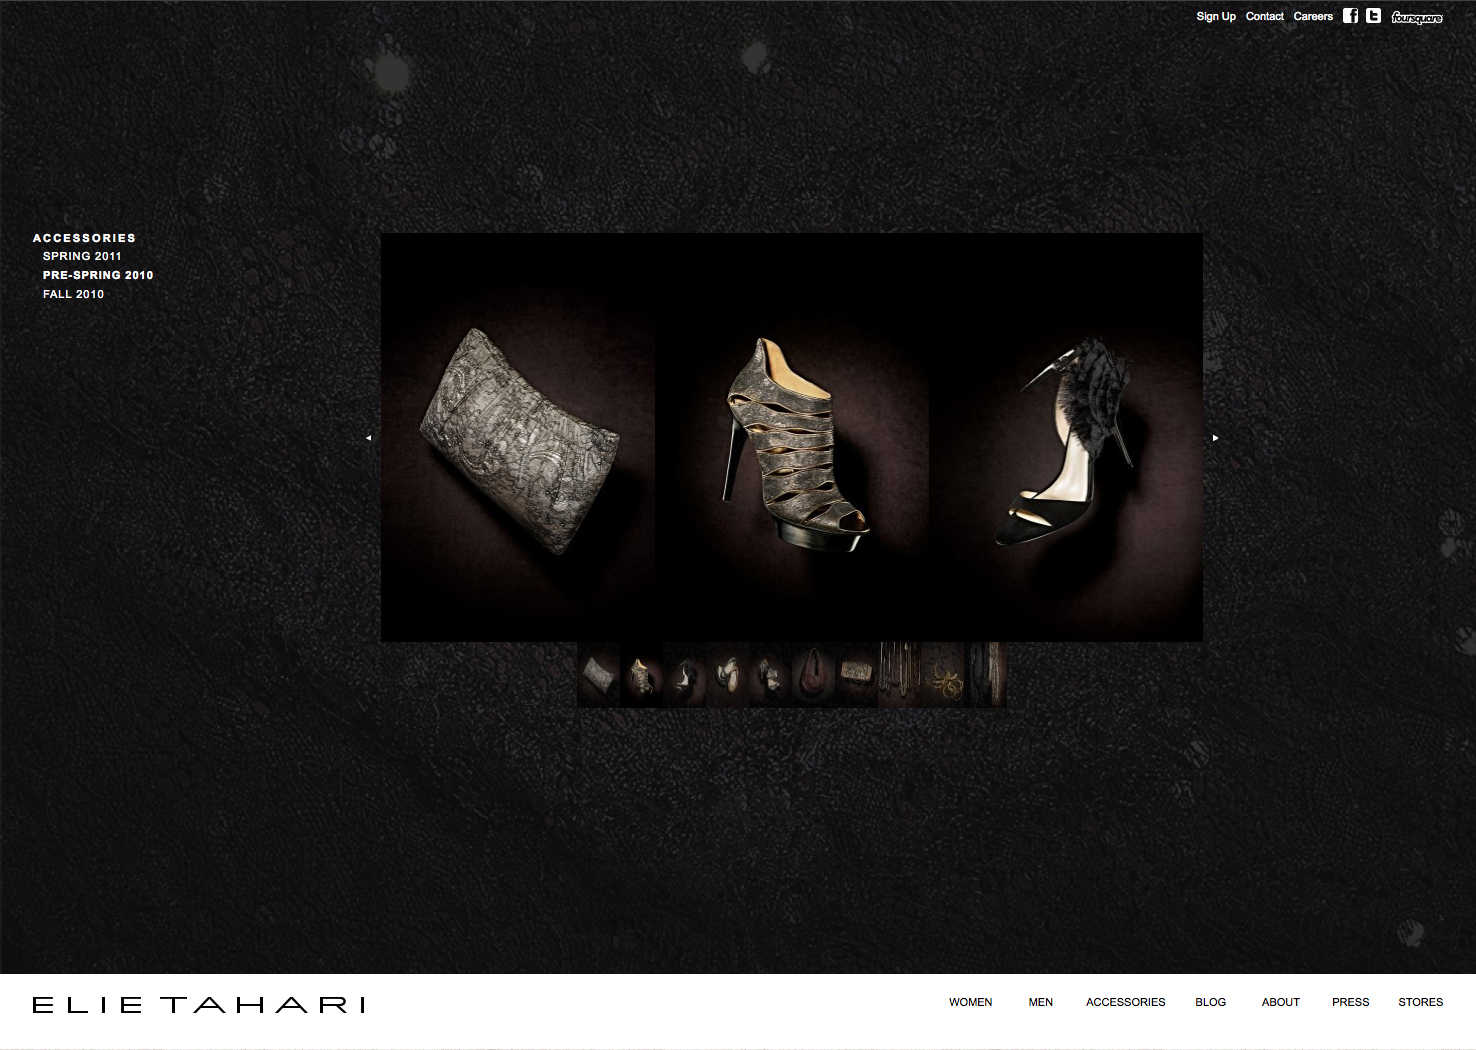Select the hanging necklaces thumbnail

(900, 675)
